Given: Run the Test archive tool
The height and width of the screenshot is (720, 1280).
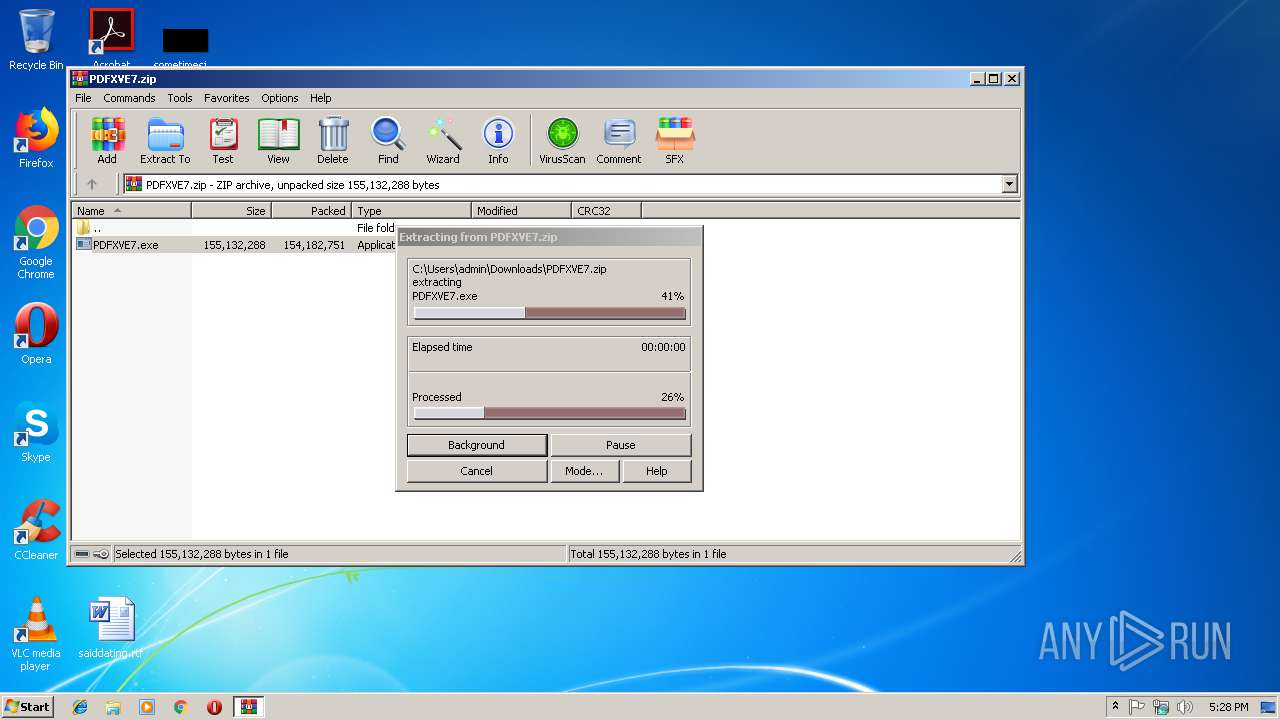Looking at the screenshot, I should pyautogui.click(x=223, y=140).
